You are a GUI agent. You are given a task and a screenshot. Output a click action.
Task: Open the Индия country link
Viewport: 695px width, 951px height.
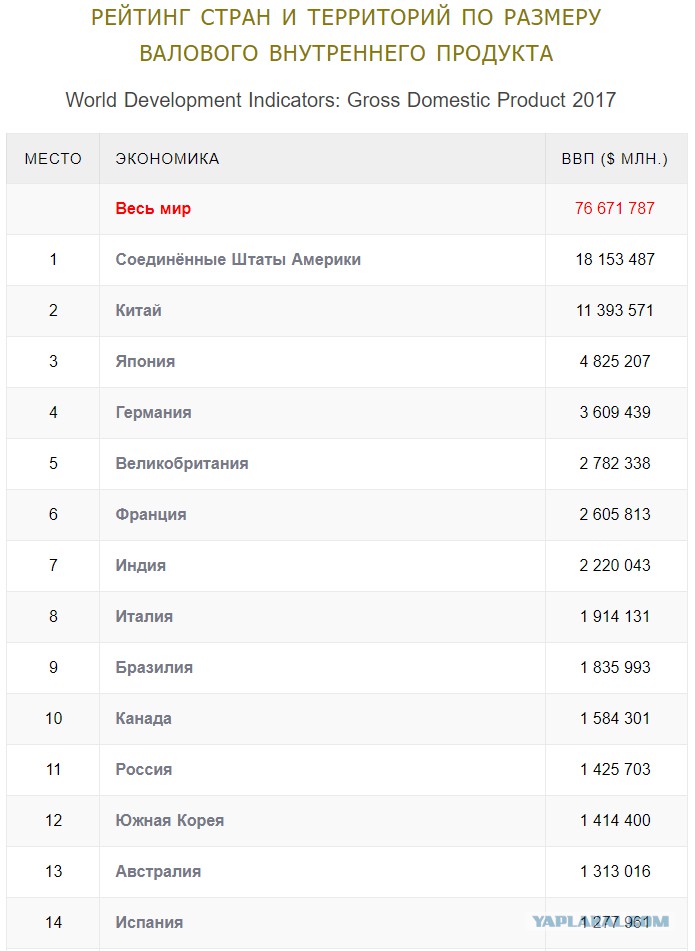click(x=141, y=565)
